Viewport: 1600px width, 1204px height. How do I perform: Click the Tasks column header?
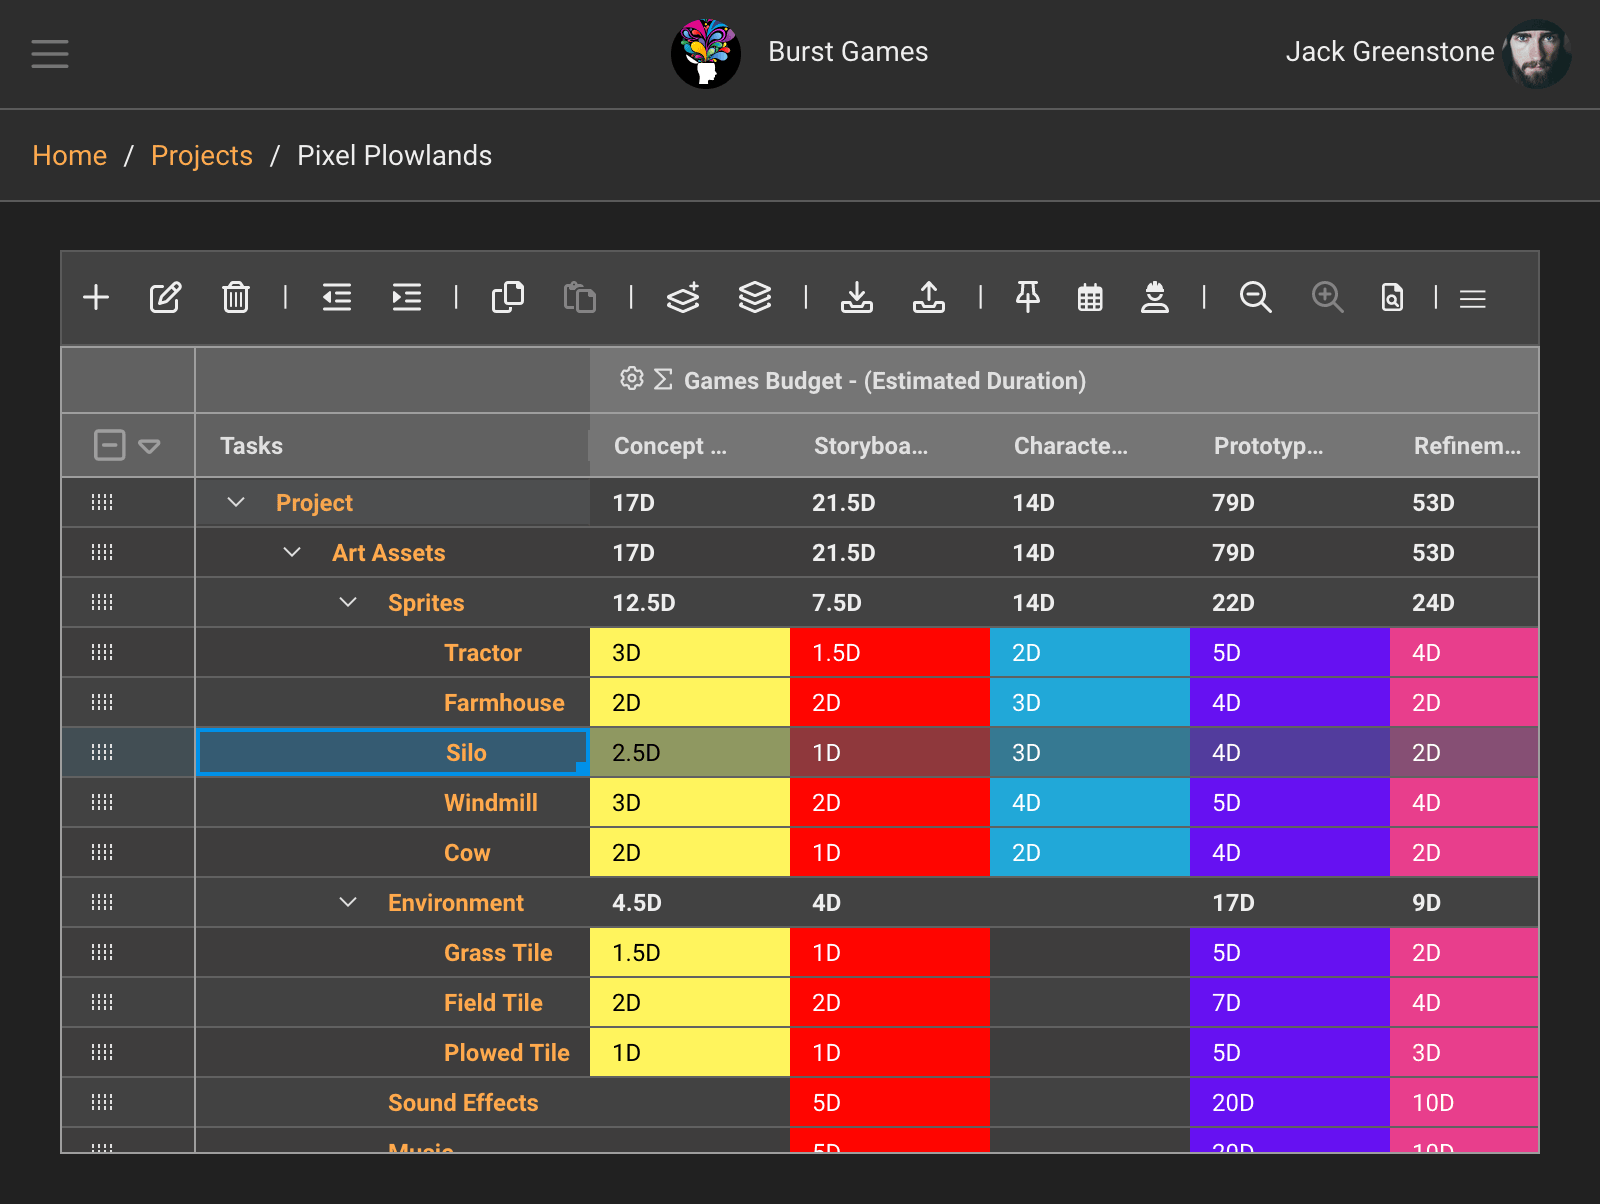pyautogui.click(x=392, y=445)
